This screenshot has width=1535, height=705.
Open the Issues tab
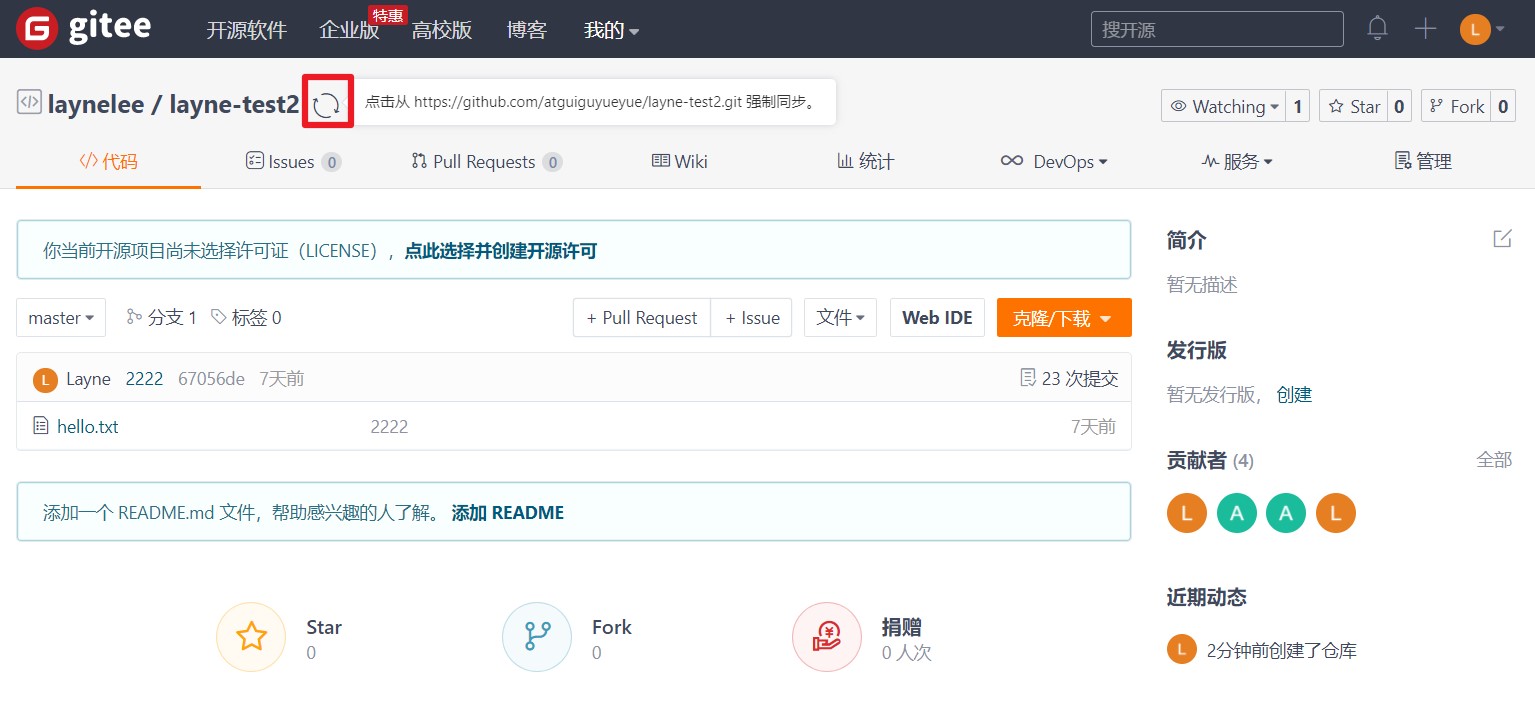tap(293, 161)
